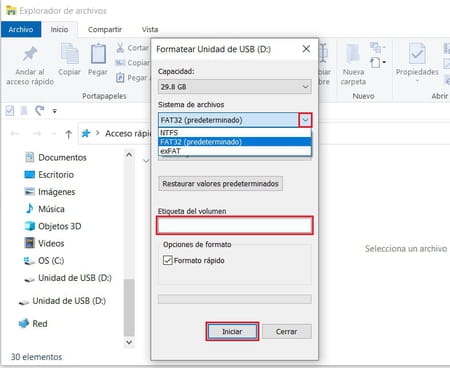This screenshot has height=368, width=450.
Task: Open the quick access toolbar customize arrow
Action: tap(54, 111)
